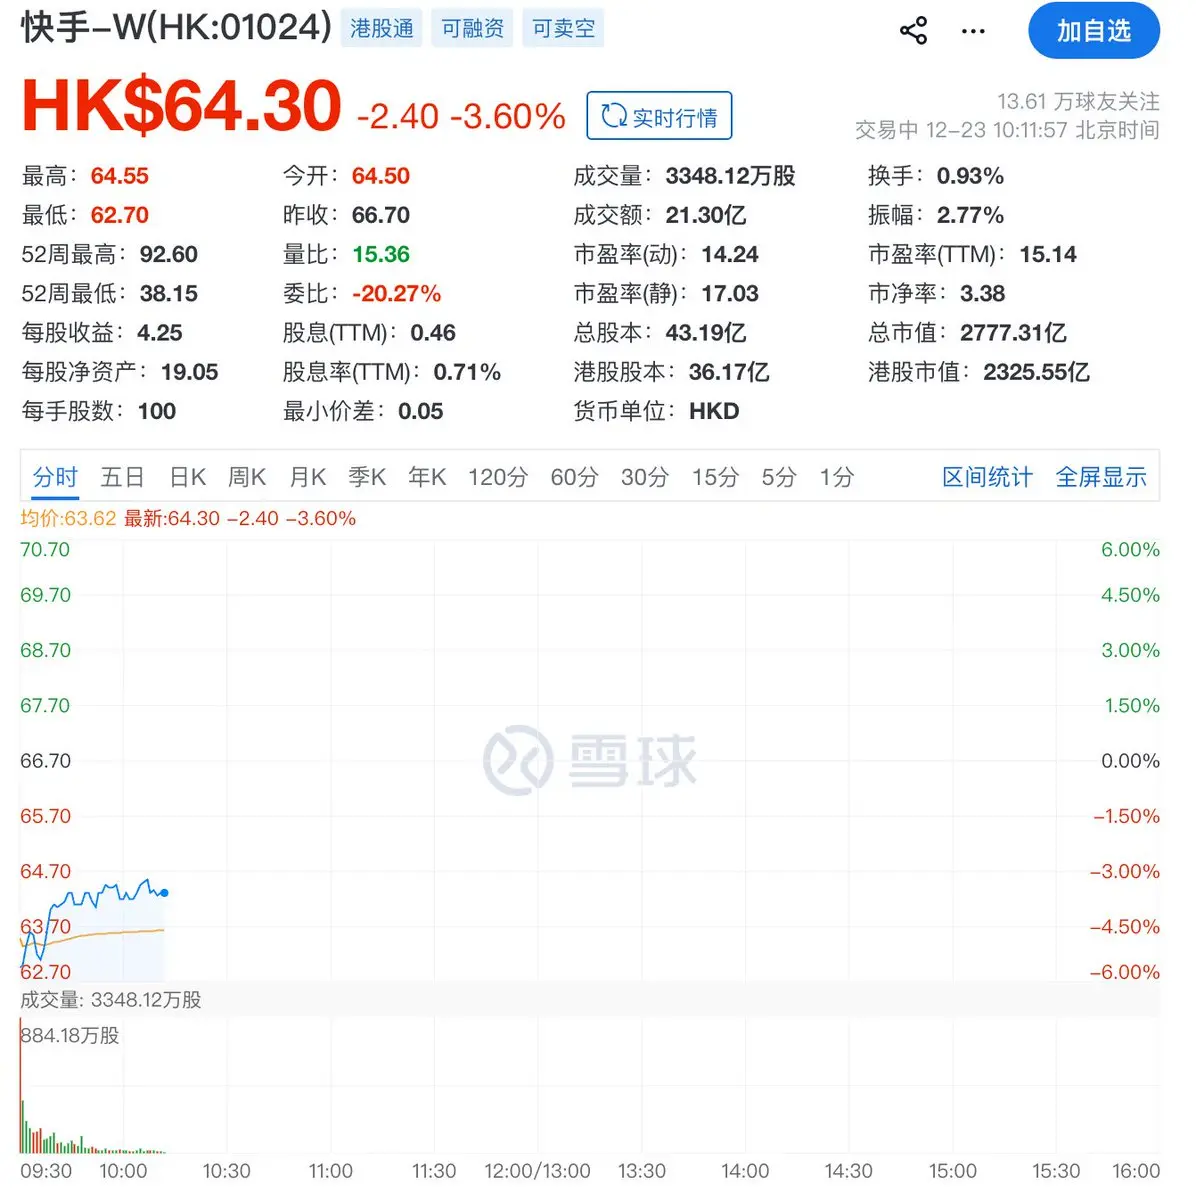Click the share icon

(913, 31)
